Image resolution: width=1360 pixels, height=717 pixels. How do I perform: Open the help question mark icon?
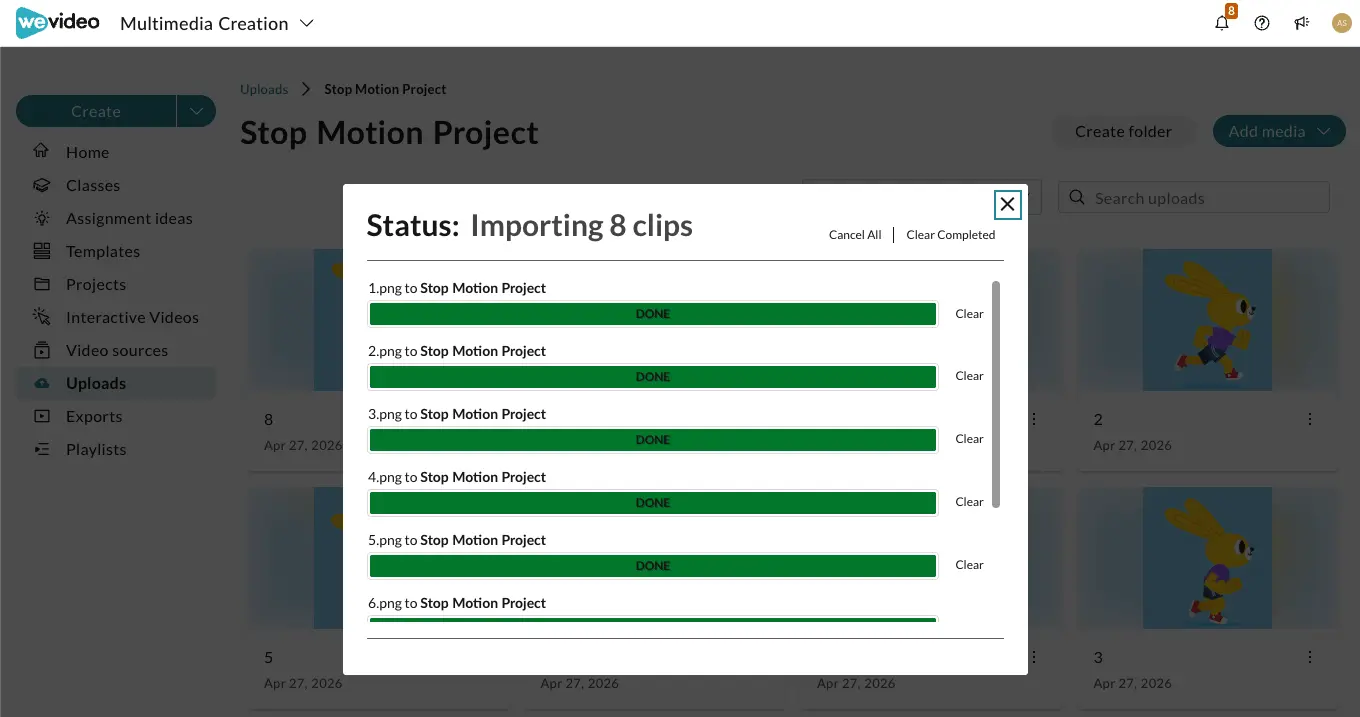point(1262,23)
